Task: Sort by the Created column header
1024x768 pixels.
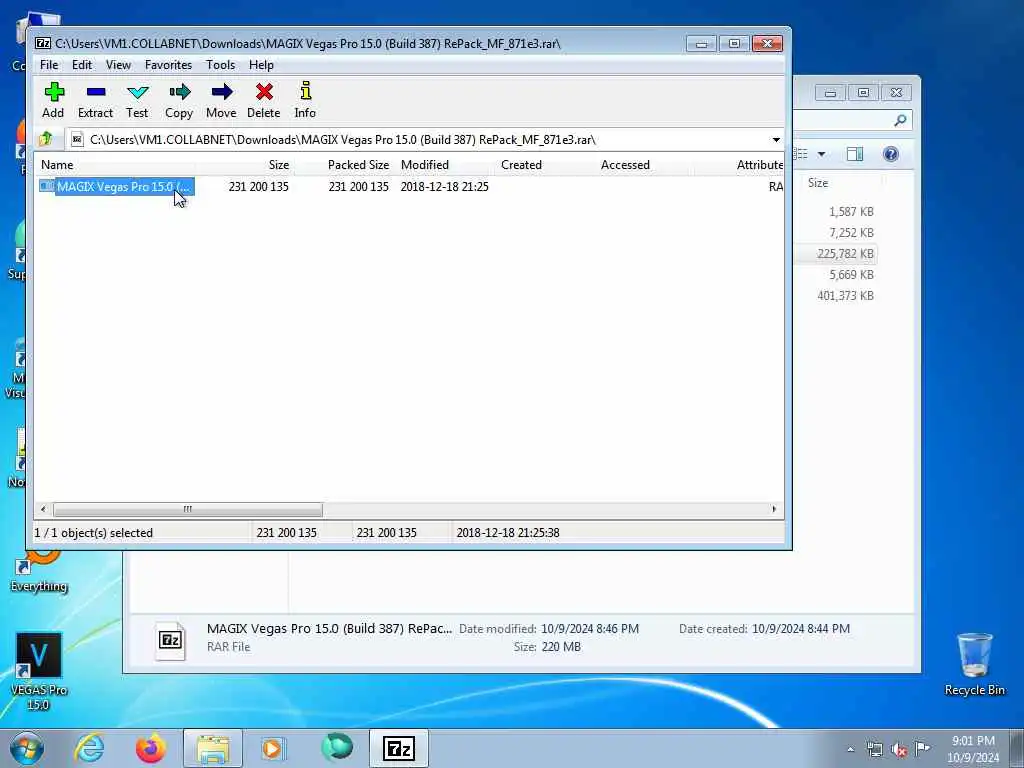Action: point(521,165)
